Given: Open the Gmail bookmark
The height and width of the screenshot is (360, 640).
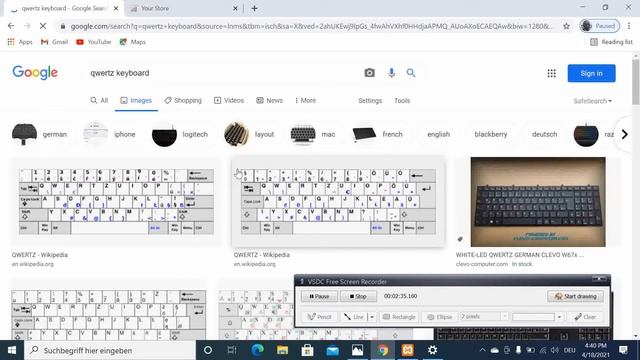Looking at the screenshot, I should click(x=54, y=42).
